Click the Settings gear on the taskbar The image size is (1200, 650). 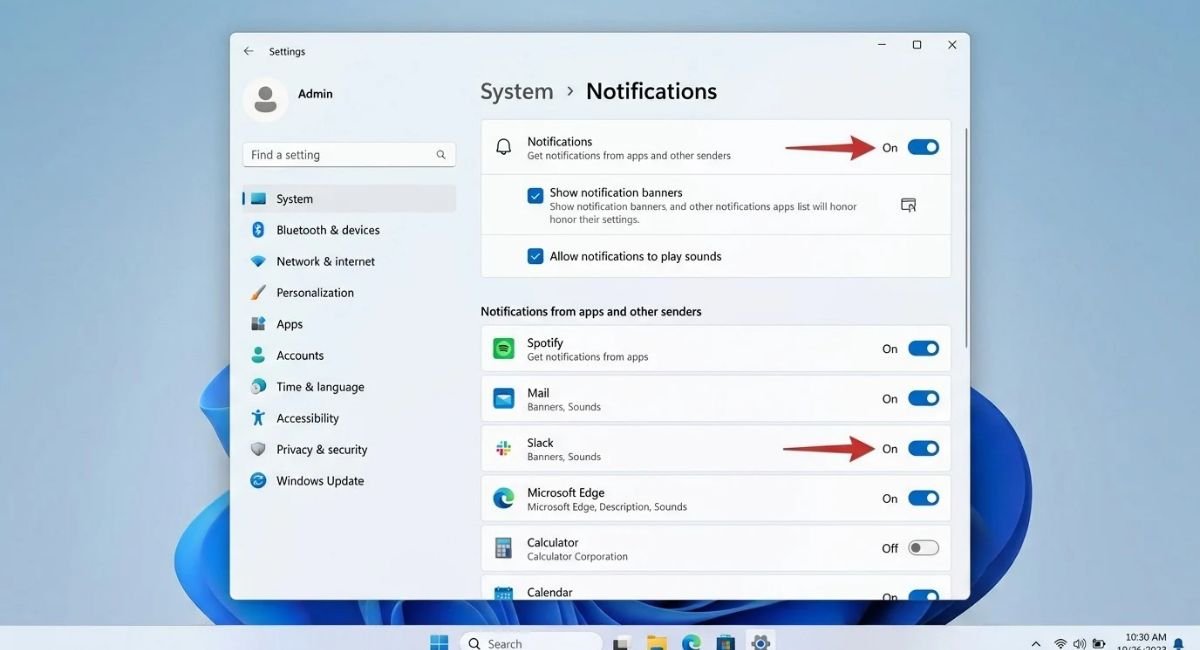click(x=760, y=643)
